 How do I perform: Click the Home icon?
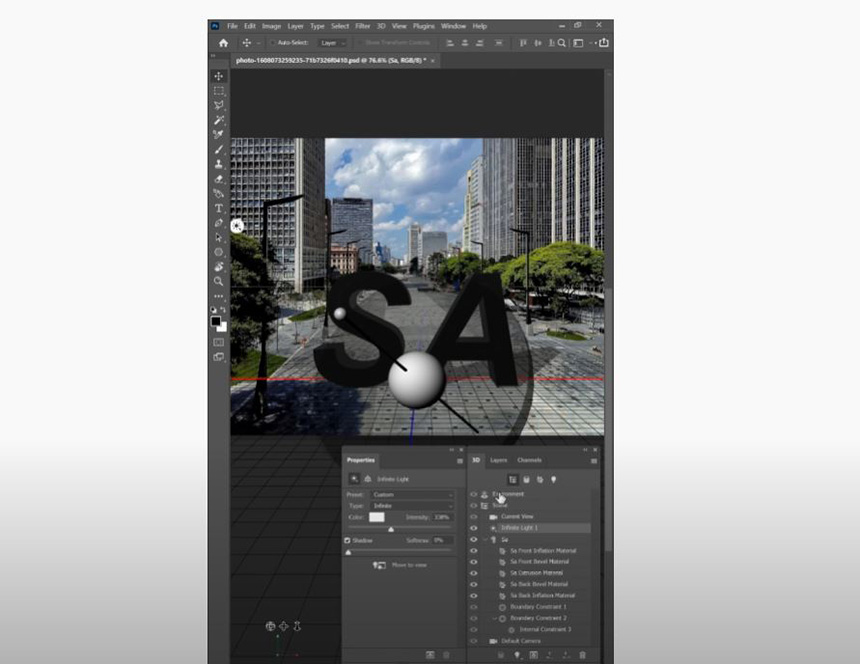tap(223, 43)
